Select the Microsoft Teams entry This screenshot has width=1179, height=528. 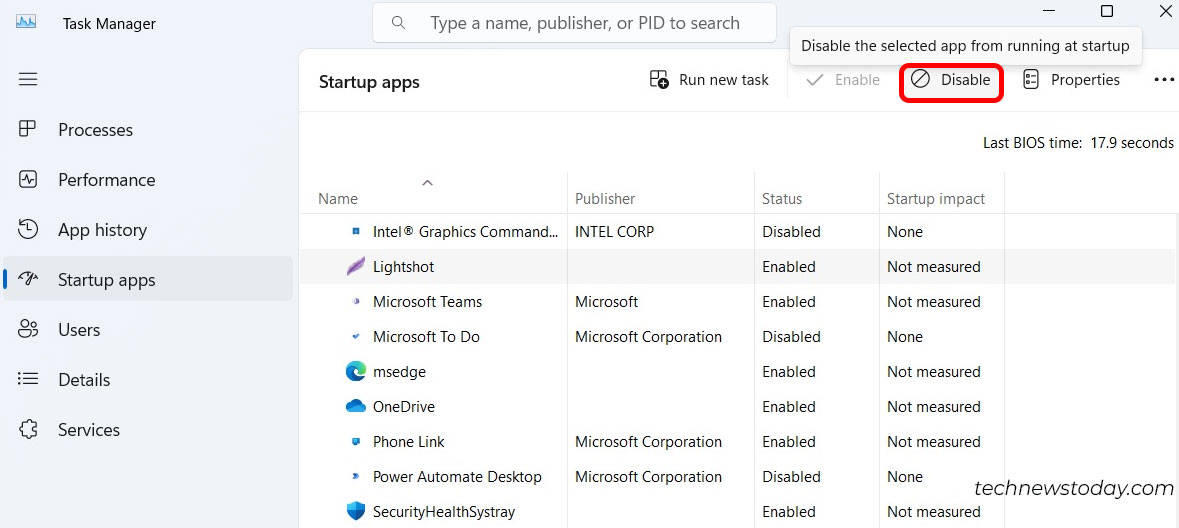point(427,302)
